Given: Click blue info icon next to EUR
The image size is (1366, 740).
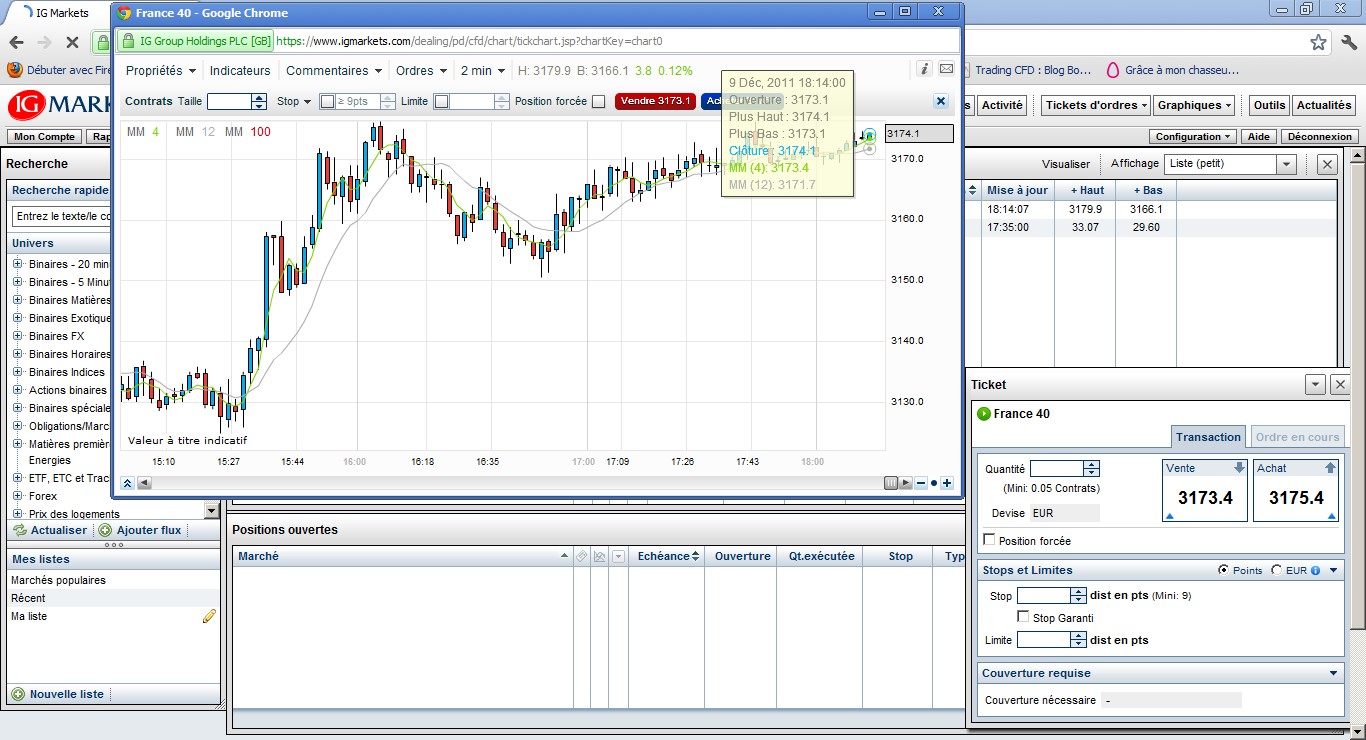Looking at the screenshot, I should click(1315, 570).
